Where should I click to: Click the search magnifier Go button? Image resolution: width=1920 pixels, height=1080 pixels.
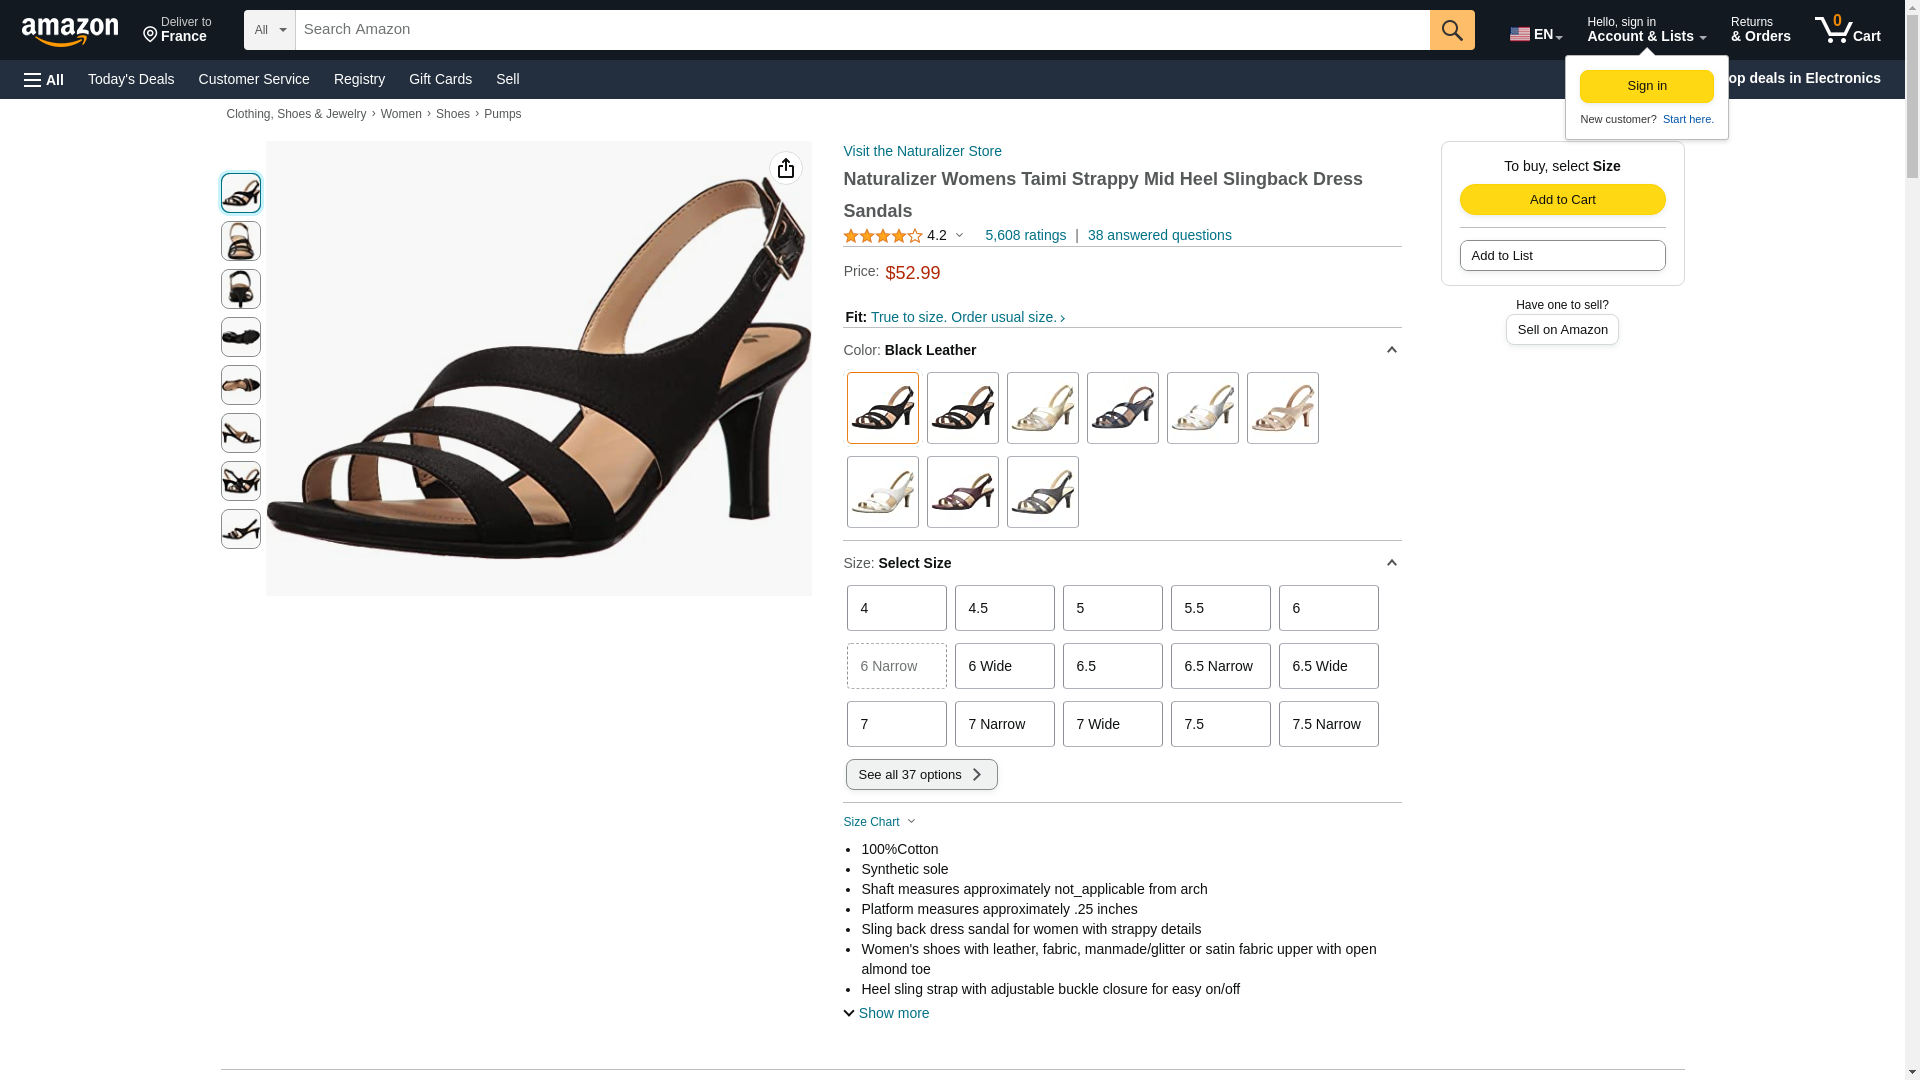(x=1452, y=30)
